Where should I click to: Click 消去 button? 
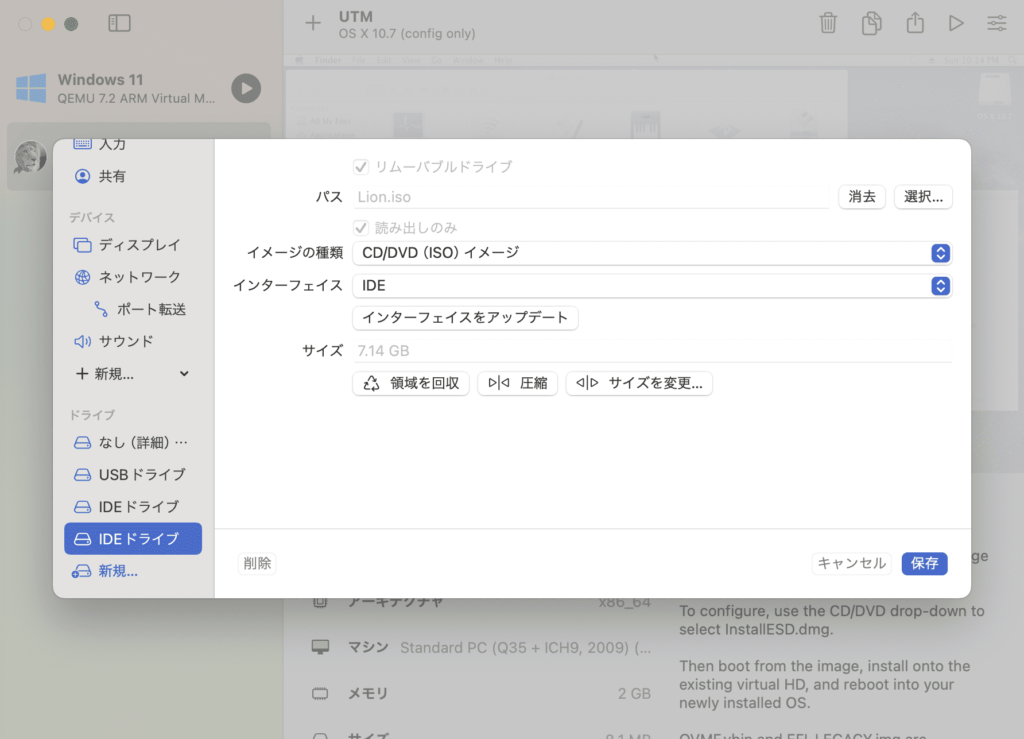tap(861, 197)
